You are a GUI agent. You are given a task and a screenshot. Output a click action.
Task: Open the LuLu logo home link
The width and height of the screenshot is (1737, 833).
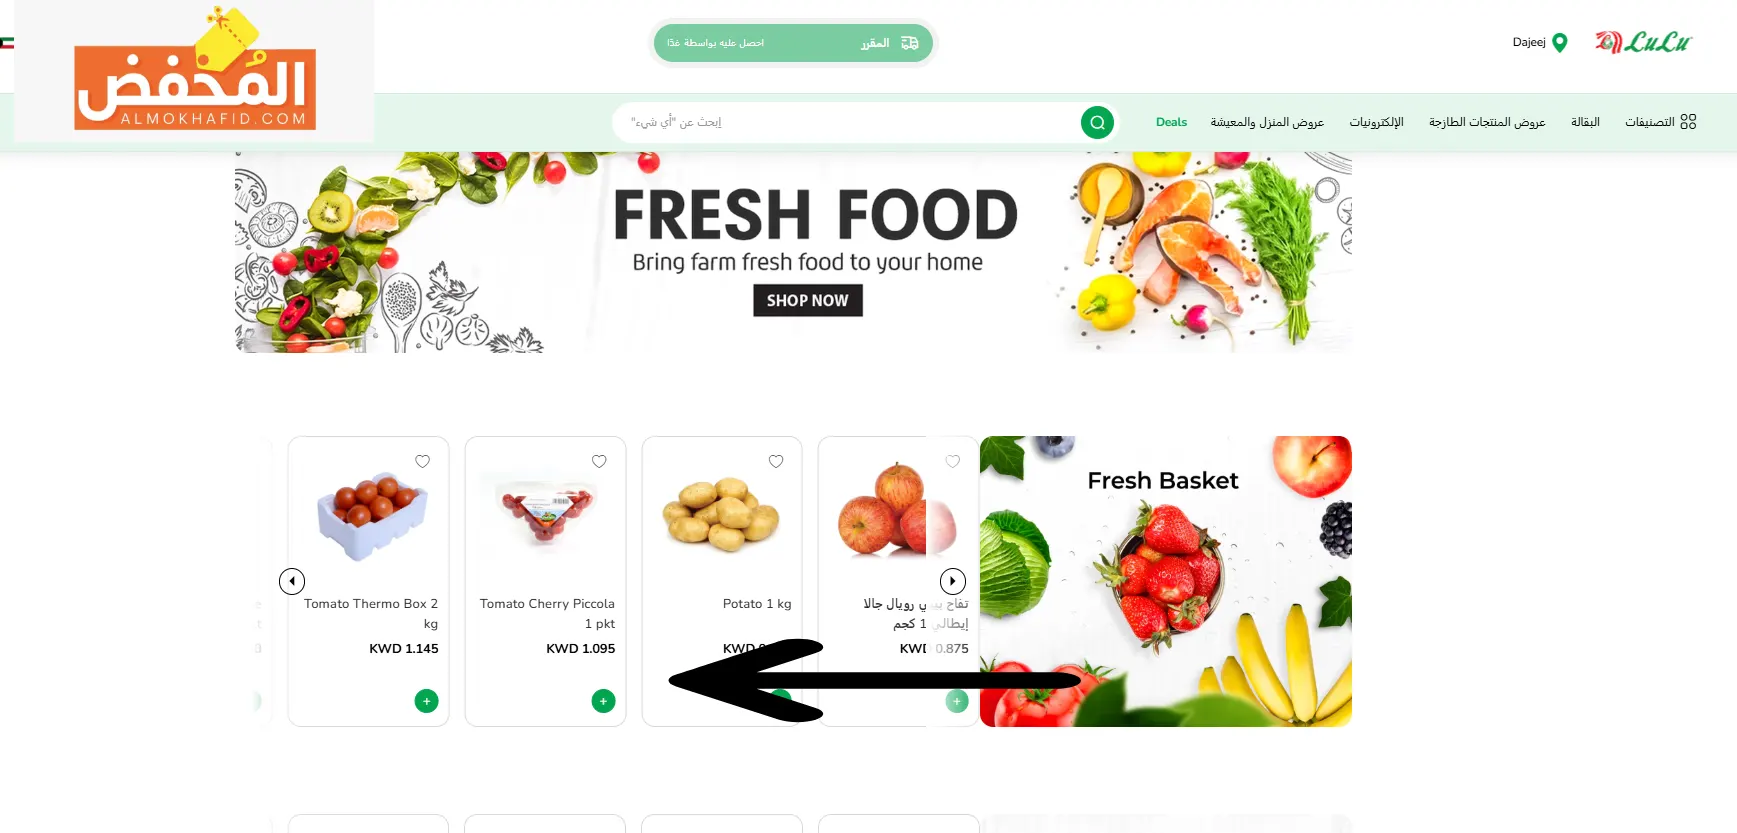click(x=1643, y=42)
